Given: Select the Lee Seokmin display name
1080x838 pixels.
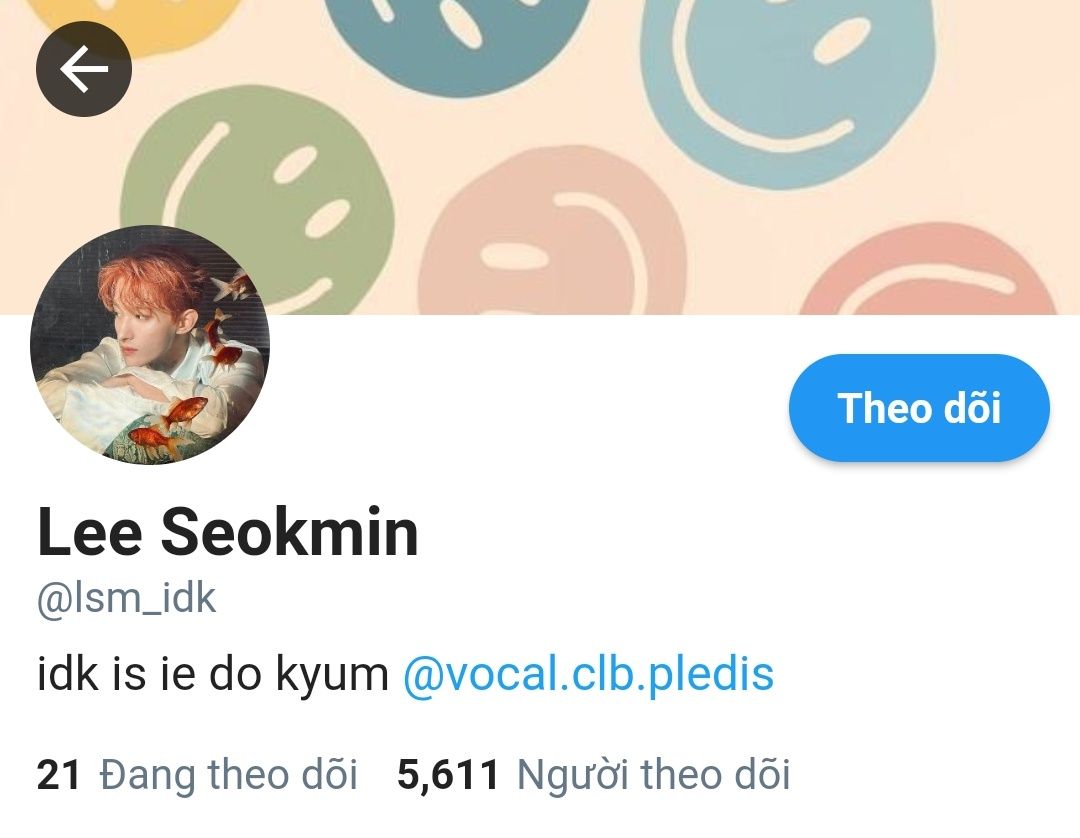Looking at the screenshot, I should 228,531.
